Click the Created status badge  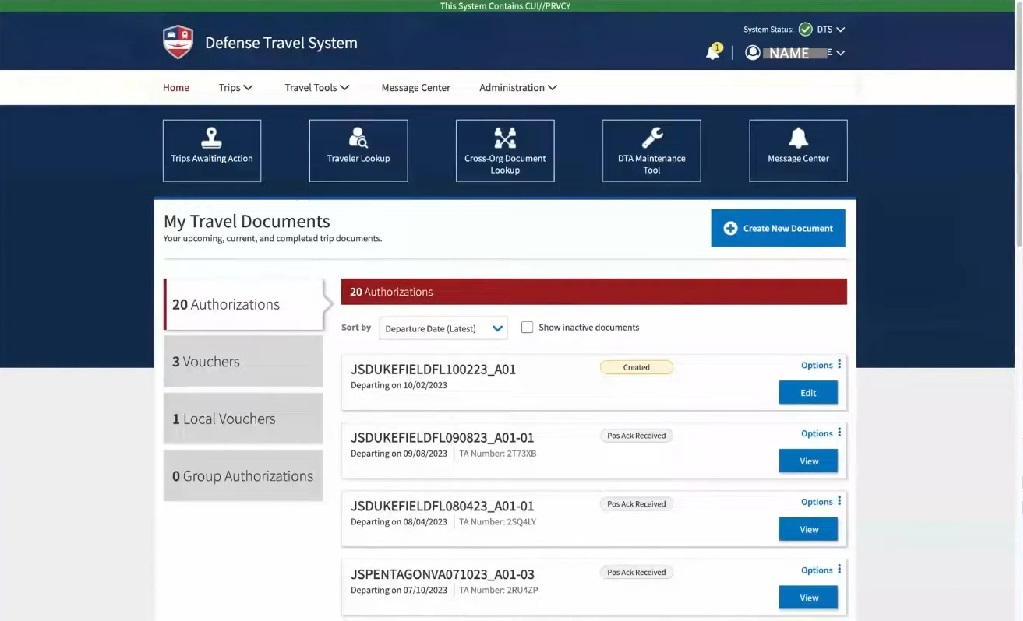[636, 367]
